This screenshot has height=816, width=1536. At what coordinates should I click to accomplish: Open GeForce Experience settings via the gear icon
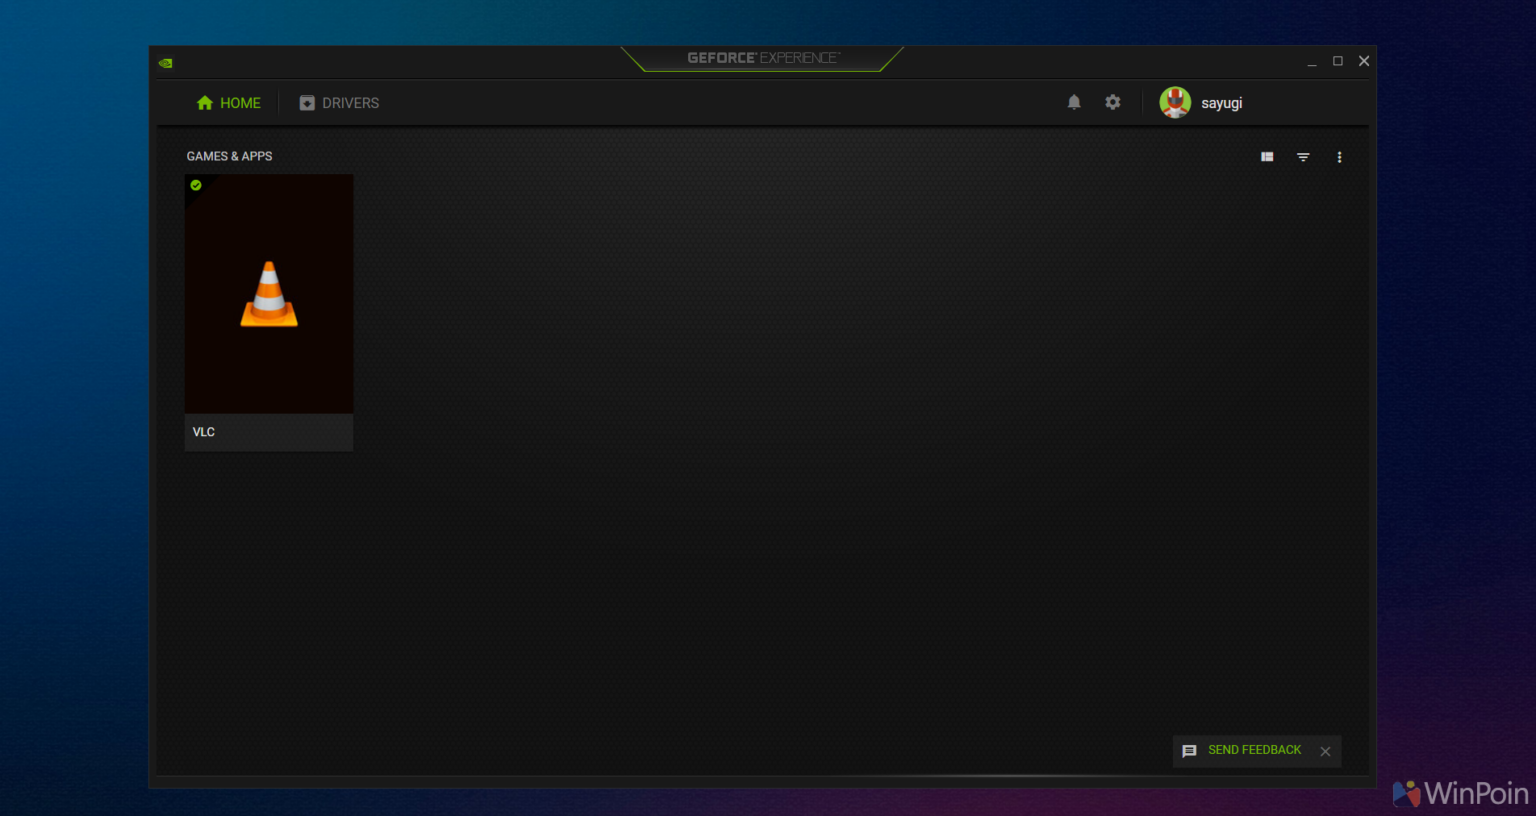[1112, 102]
